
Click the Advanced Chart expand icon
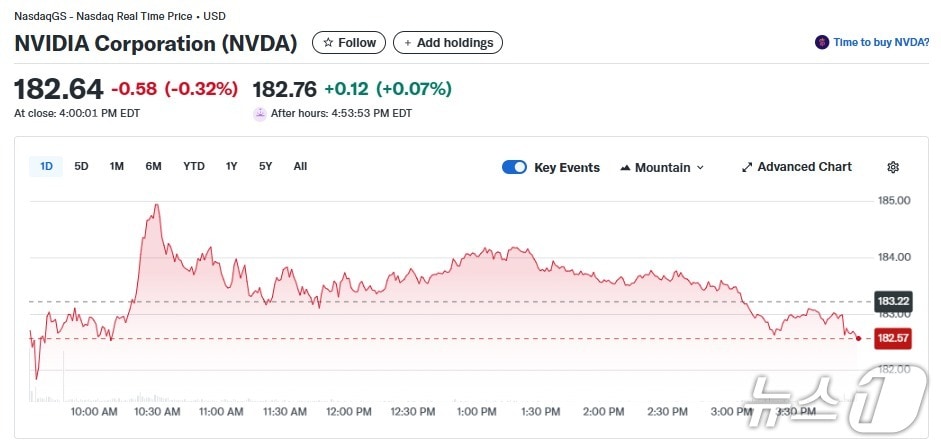747,167
